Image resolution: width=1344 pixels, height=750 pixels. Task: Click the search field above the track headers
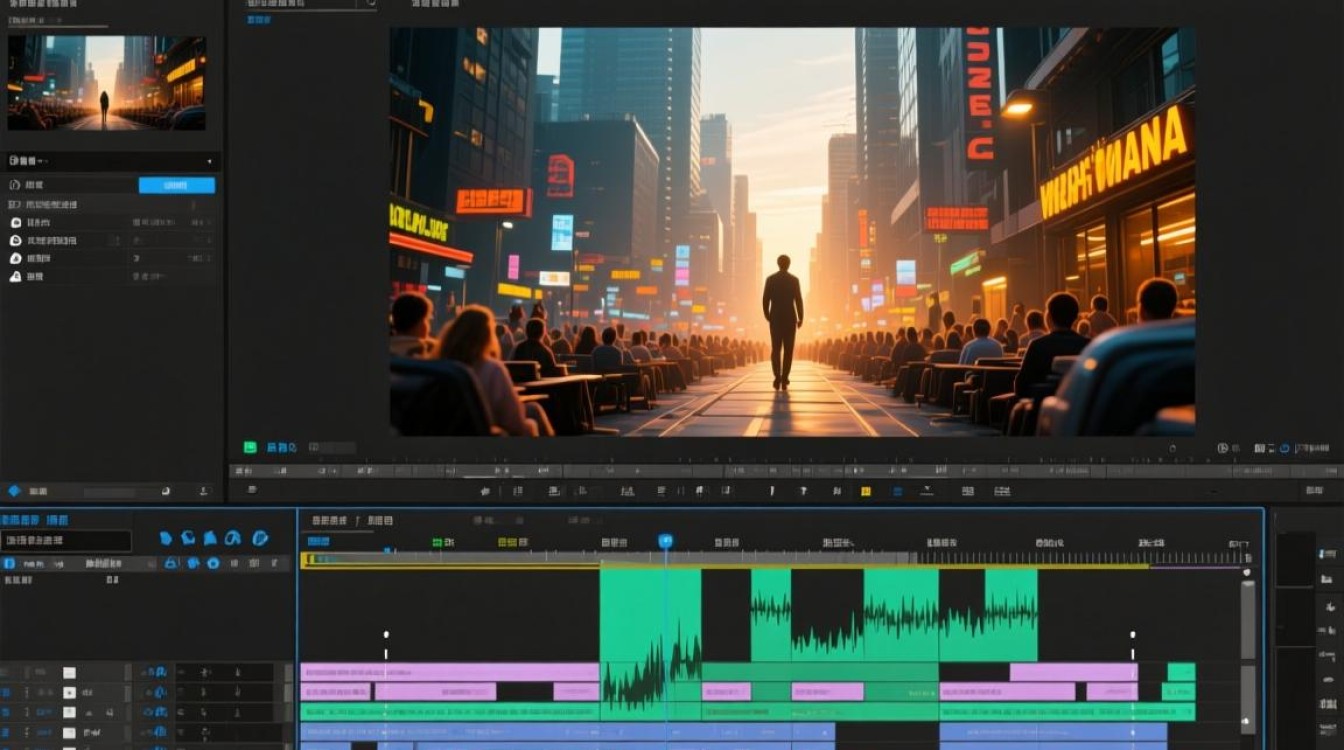click(x=67, y=541)
